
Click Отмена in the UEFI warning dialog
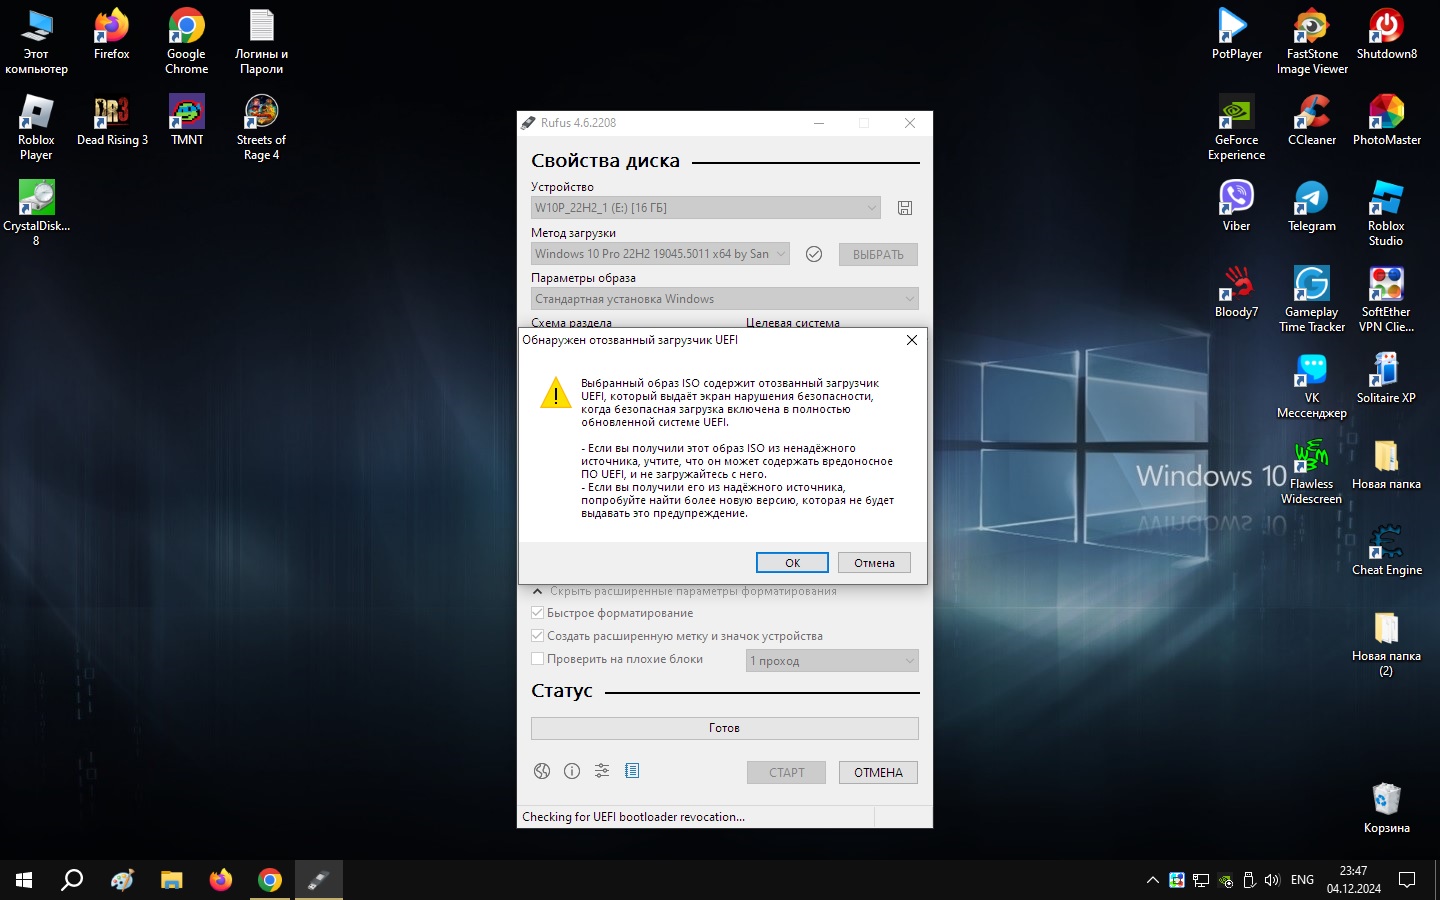(874, 563)
